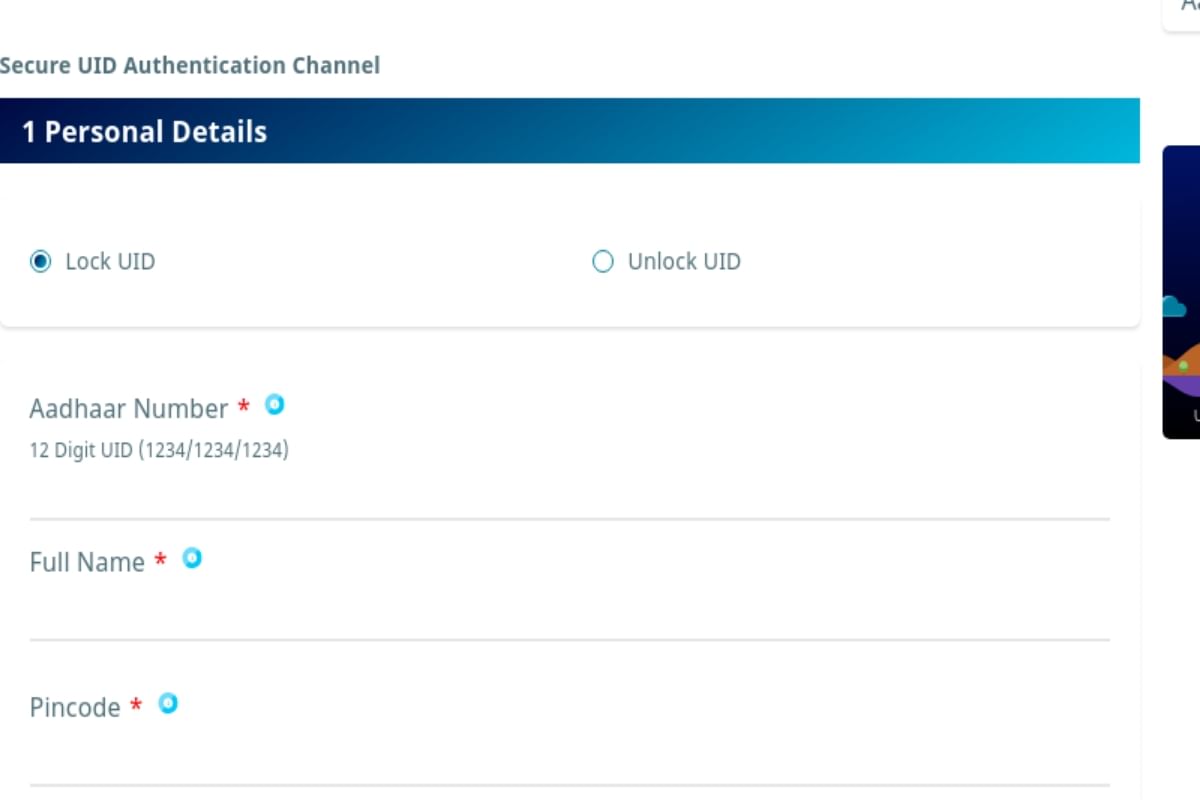
Task: Click the Full Name field label
Action: [87, 562]
